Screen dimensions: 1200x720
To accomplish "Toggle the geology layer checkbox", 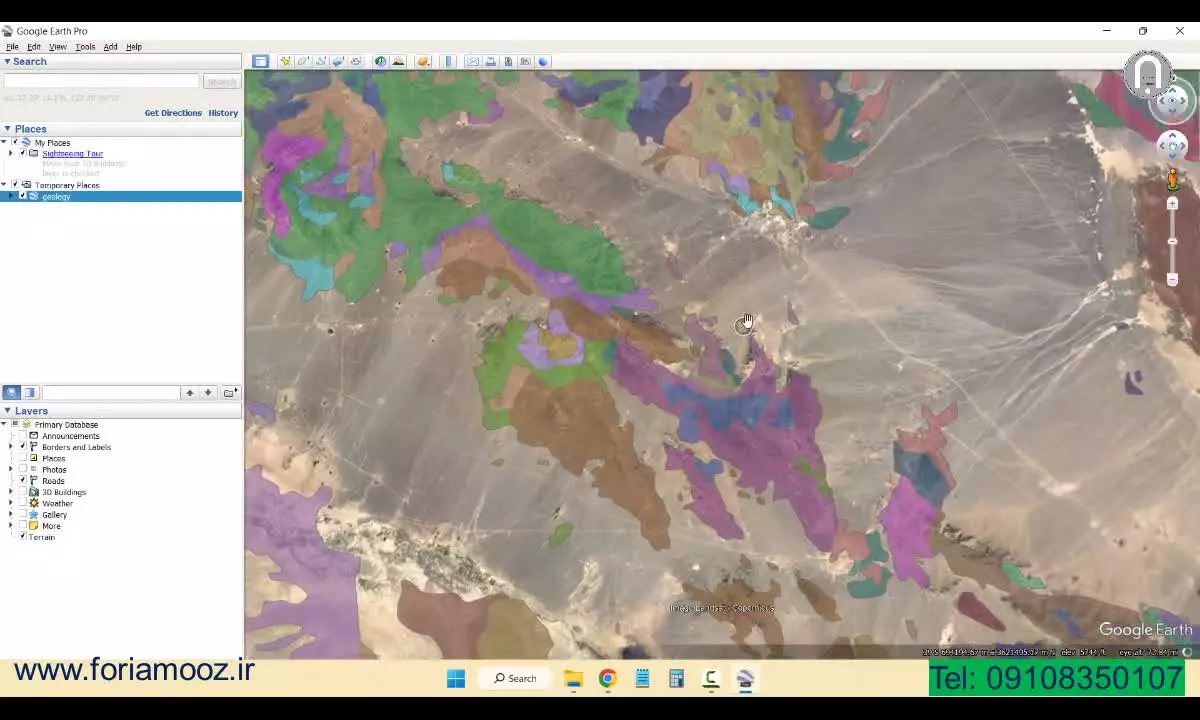I will click(x=23, y=196).
